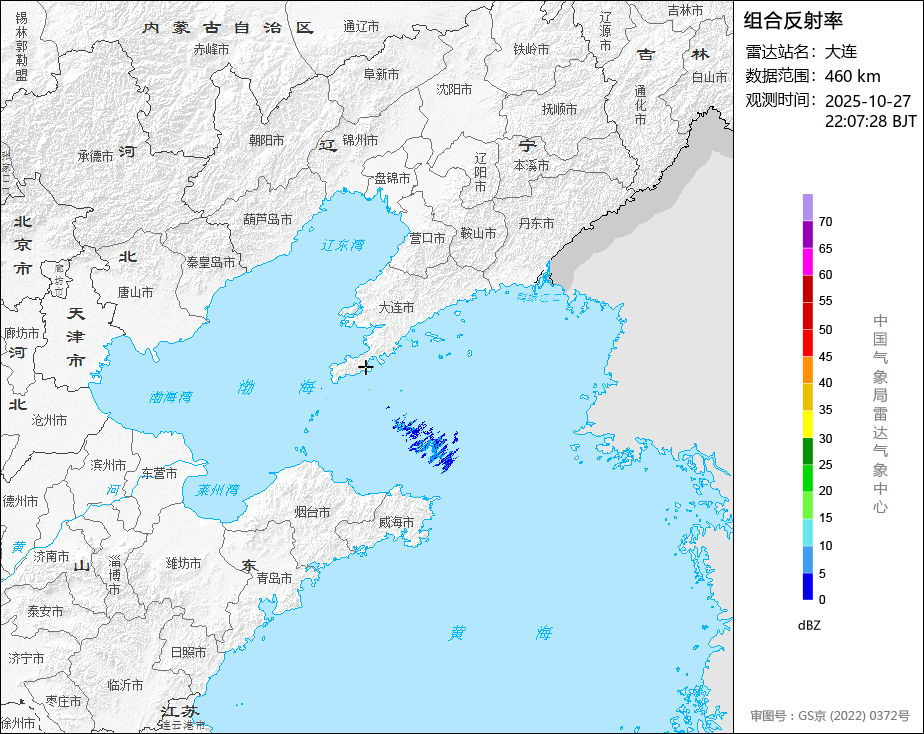Image resolution: width=924 pixels, height=734 pixels.
Task: Click the 吉林市 map label
Action: (685, 11)
